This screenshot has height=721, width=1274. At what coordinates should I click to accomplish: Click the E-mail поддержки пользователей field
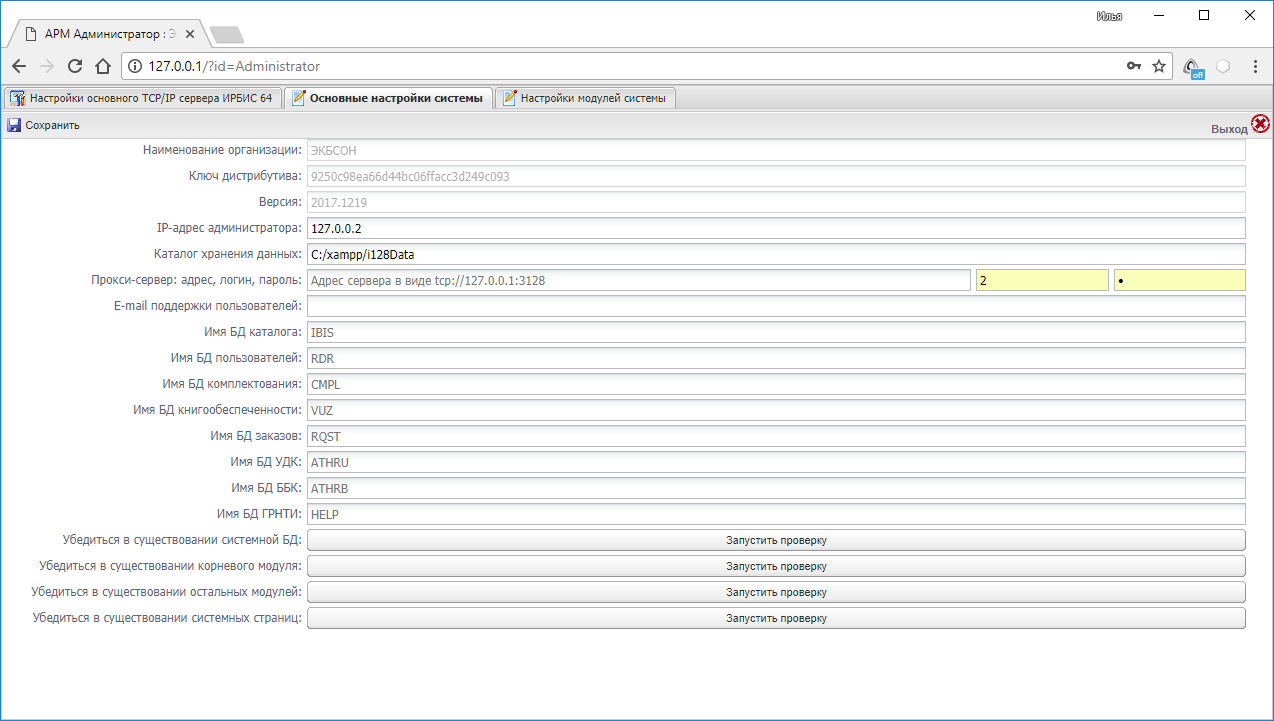click(776, 306)
